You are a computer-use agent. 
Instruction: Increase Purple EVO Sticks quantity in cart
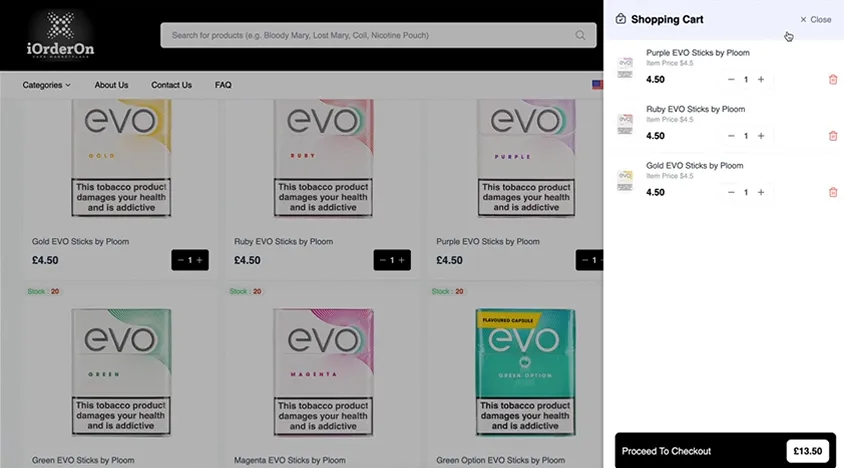coord(761,80)
